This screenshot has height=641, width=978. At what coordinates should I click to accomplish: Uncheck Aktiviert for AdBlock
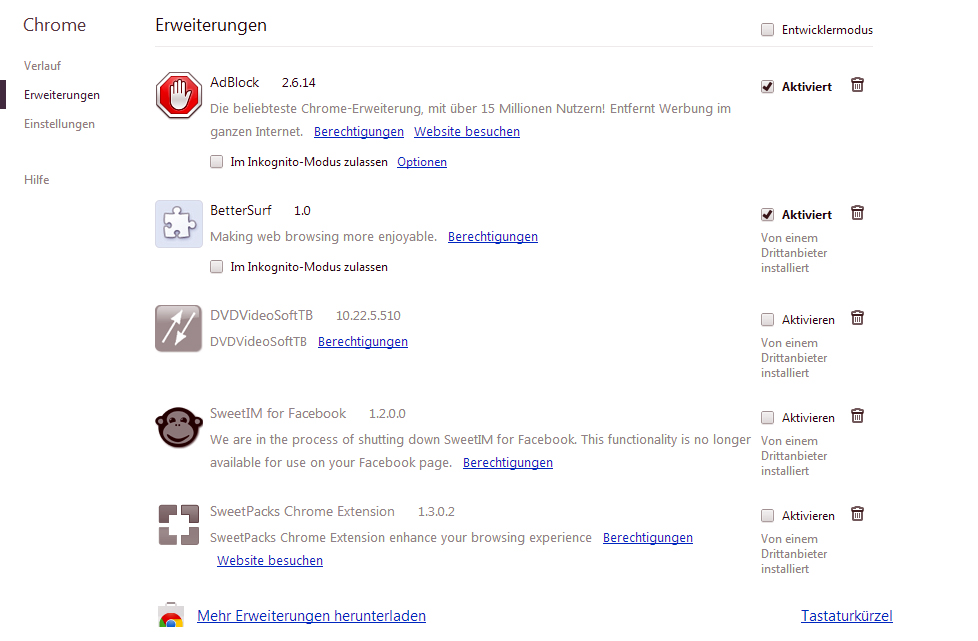767,87
